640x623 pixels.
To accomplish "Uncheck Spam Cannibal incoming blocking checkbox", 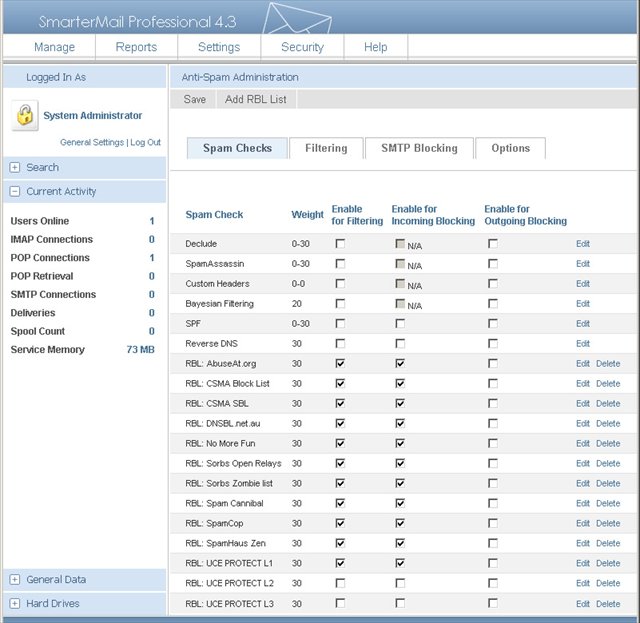I will (x=400, y=503).
